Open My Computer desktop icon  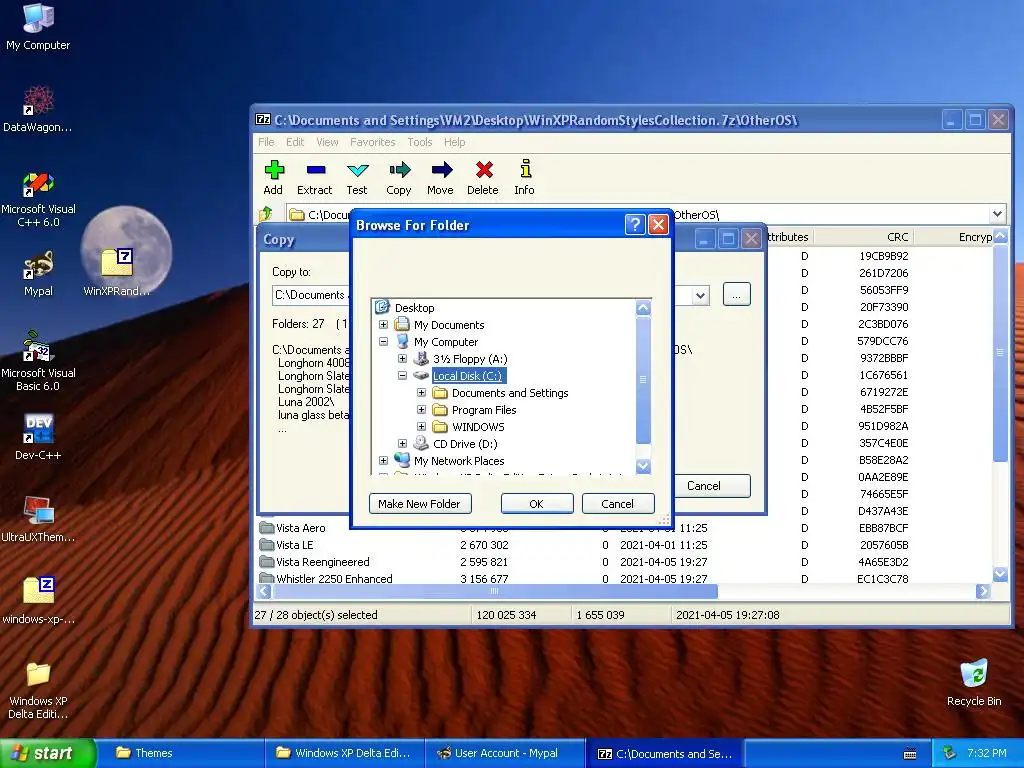pyautogui.click(x=38, y=27)
